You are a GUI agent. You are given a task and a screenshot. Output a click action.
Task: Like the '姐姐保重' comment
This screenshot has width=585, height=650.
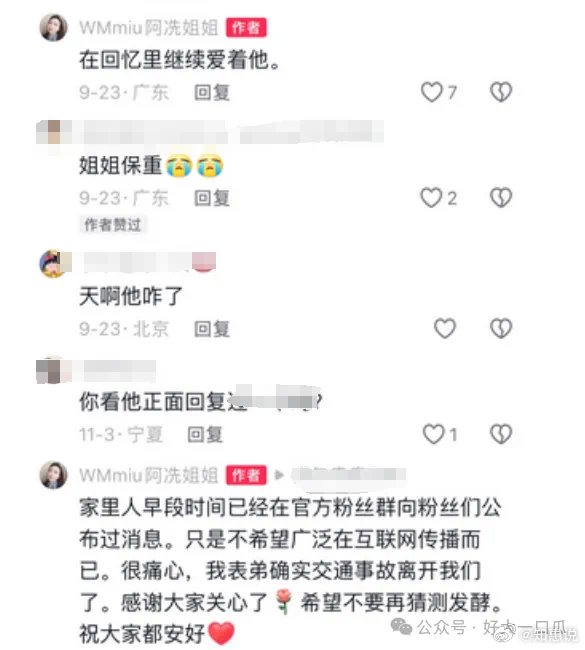431,198
